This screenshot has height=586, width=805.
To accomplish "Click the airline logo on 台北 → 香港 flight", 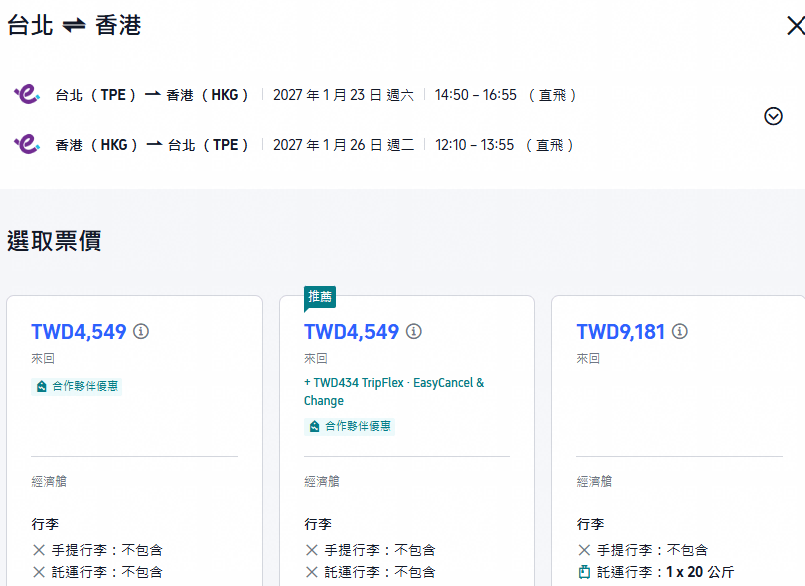I will tap(27, 94).
